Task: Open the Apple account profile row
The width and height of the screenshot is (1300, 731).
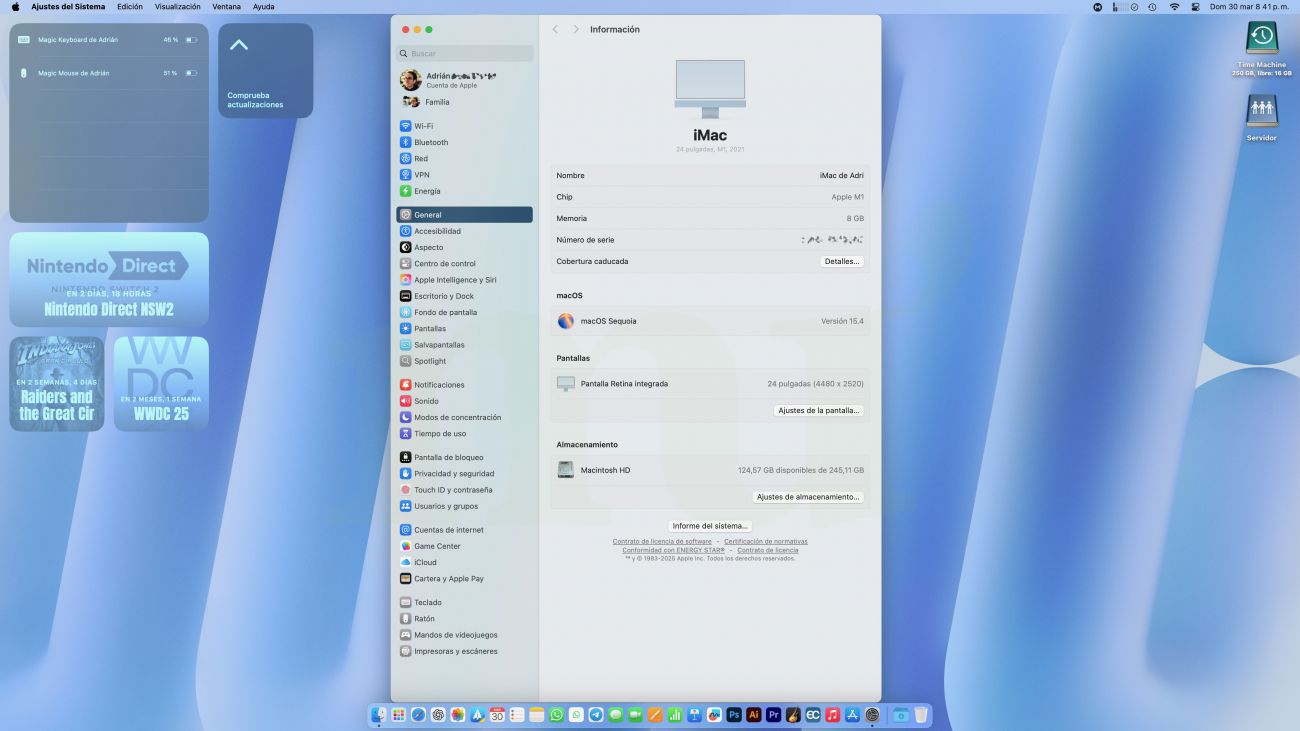Action: [x=464, y=80]
